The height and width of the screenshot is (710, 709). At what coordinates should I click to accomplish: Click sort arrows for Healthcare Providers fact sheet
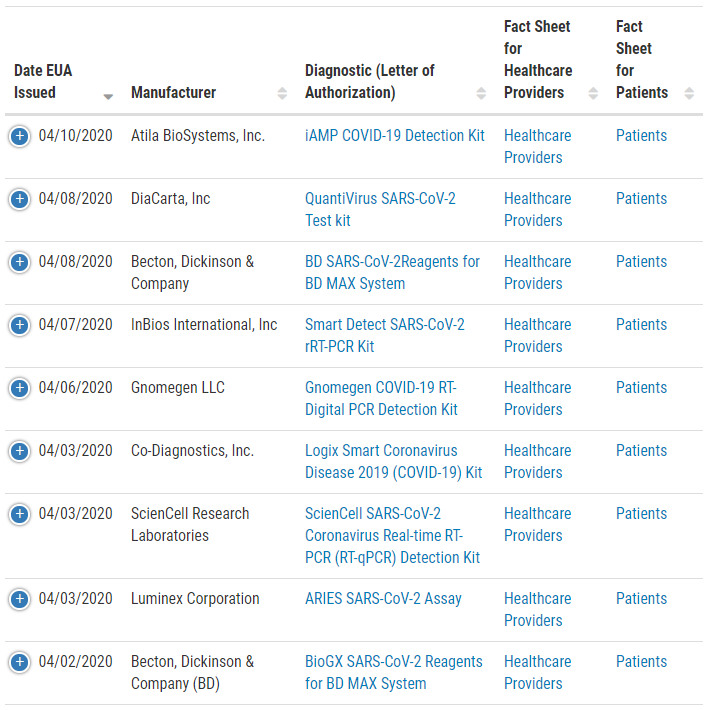click(593, 93)
